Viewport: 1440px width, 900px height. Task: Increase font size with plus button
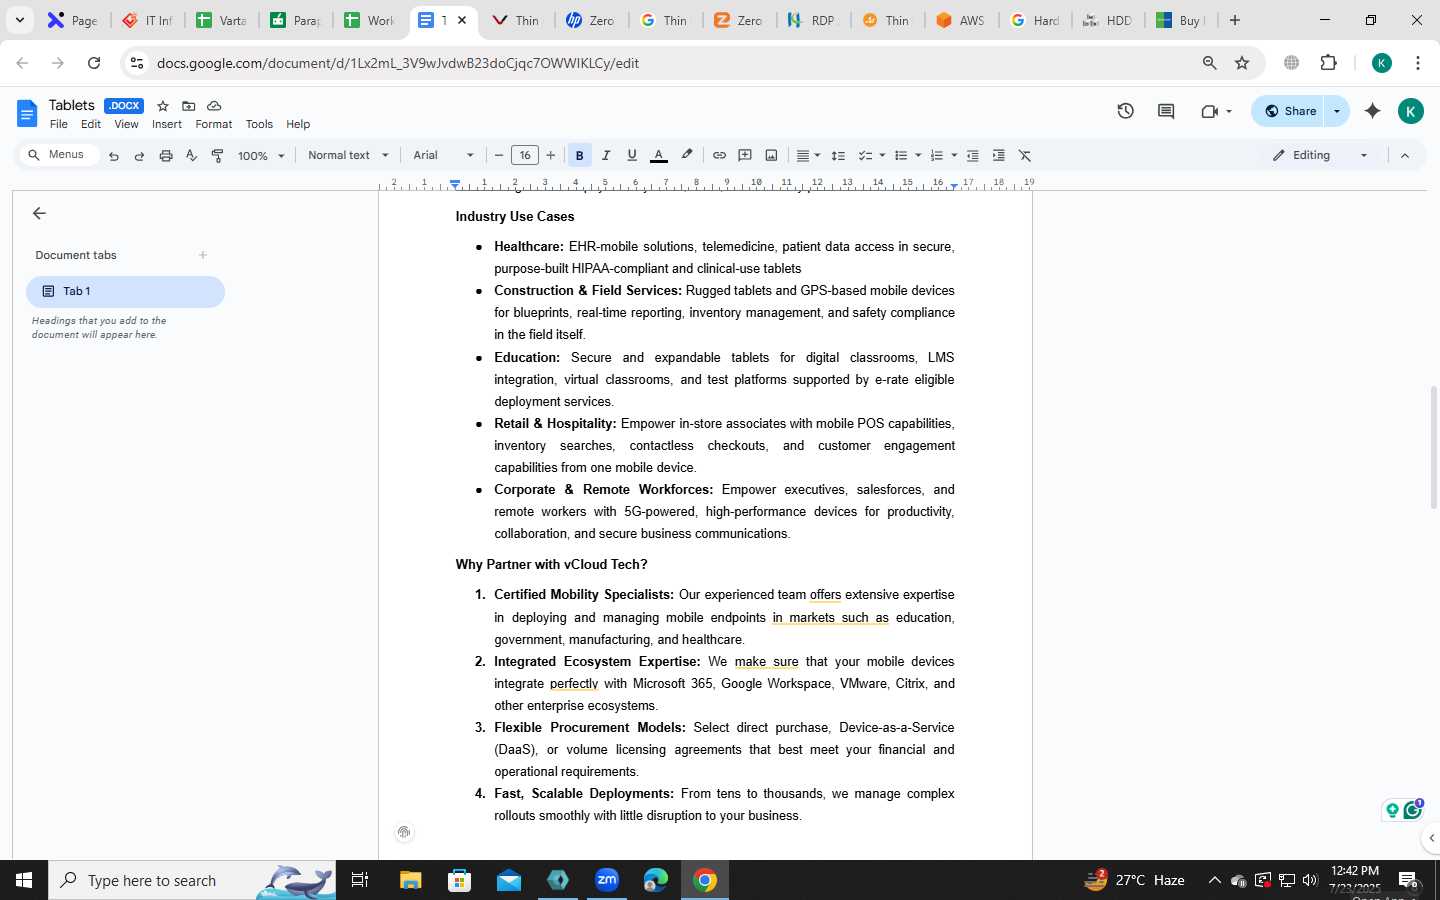(x=550, y=156)
